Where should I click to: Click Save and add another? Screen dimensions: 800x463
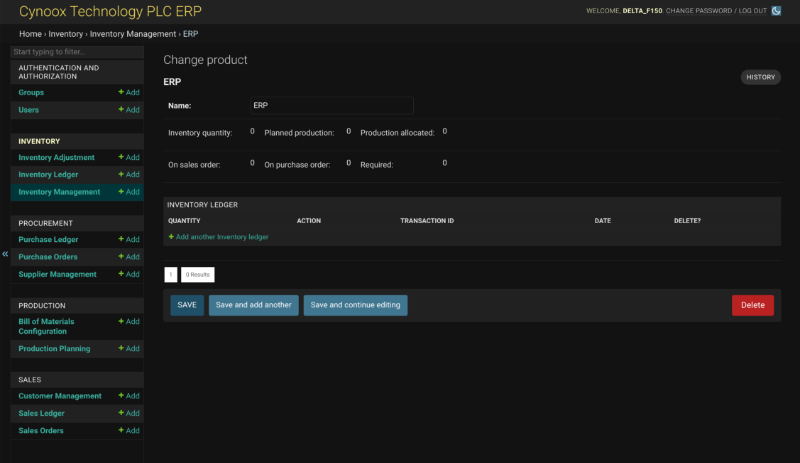click(x=254, y=305)
